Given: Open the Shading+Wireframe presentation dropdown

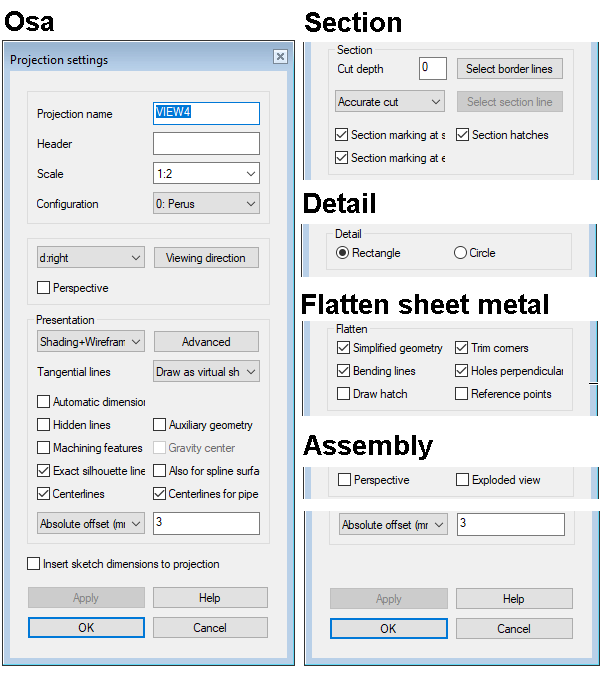Looking at the screenshot, I should 90,342.
